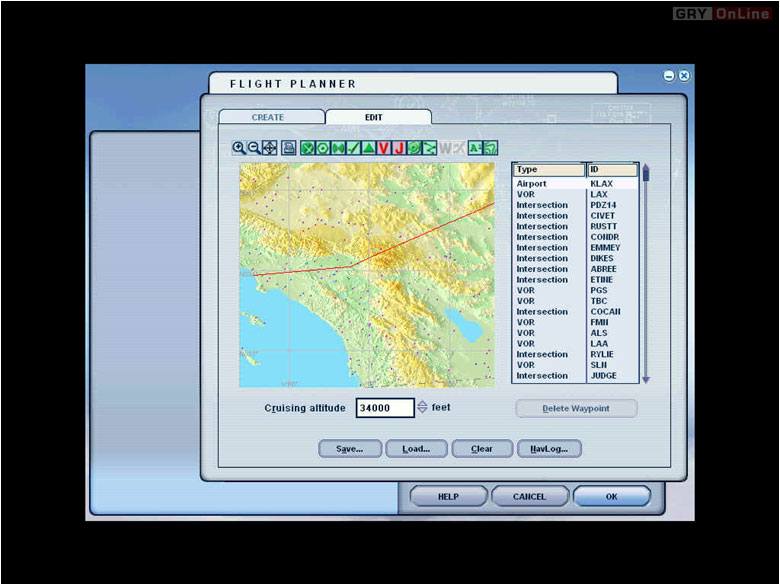Click the grayed-out W weather icon
Screen dimensions: 780x585
(x=446, y=148)
